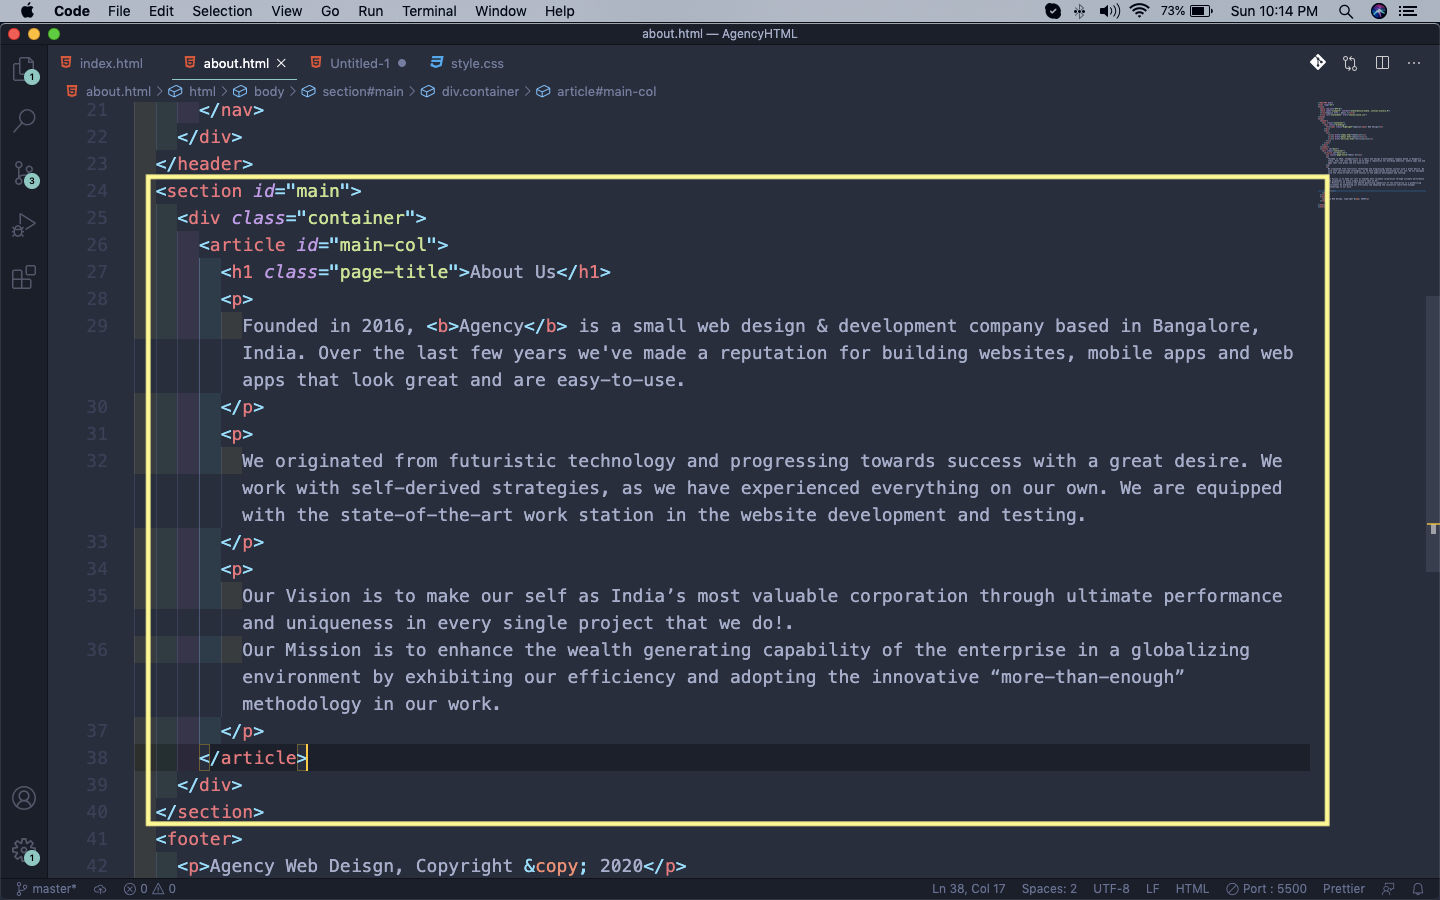
Task: Click the master* git branch in status bar
Action: coord(46,888)
